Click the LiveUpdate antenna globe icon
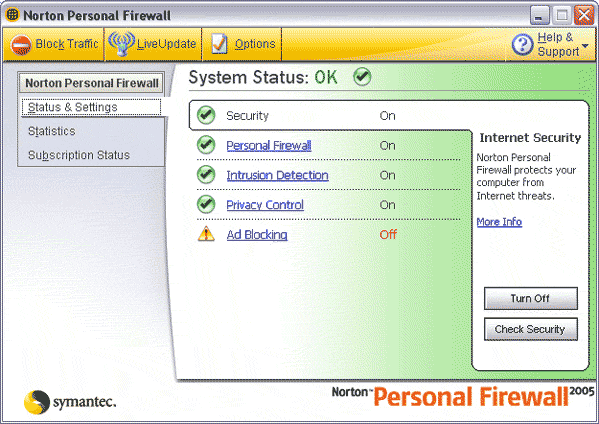599x424 pixels. [x=121, y=44]
